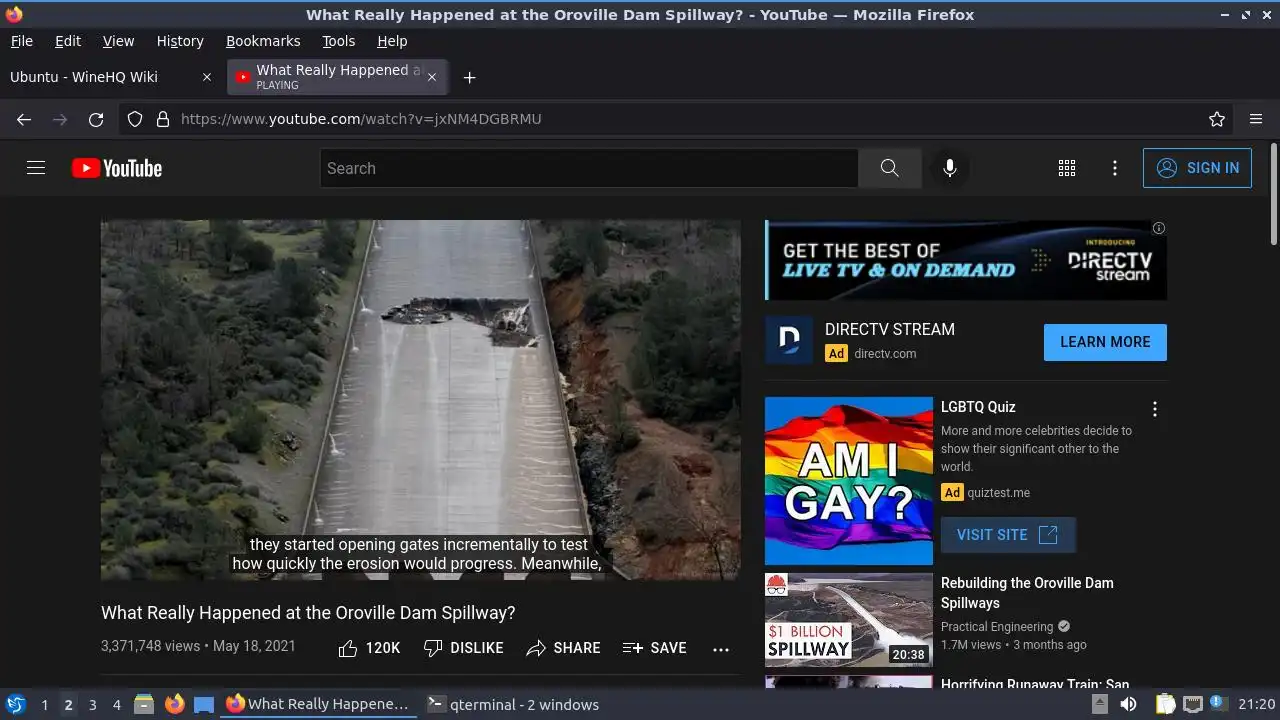
Task: Close the WineHQ Wiki tab
Action: pos(207,77)
